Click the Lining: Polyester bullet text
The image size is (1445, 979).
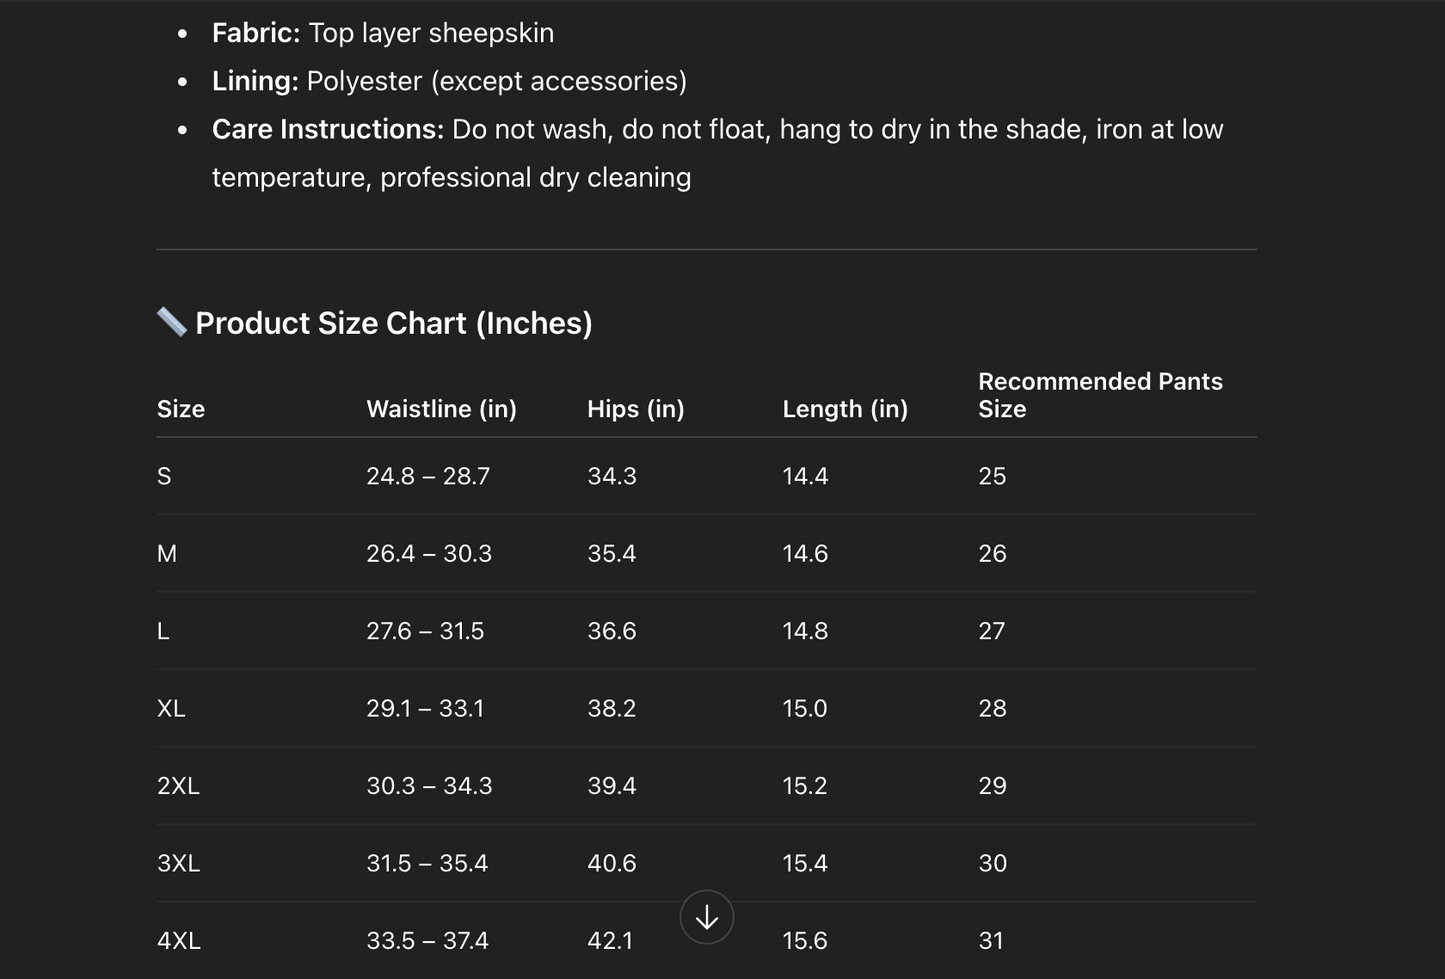[449, 81]
